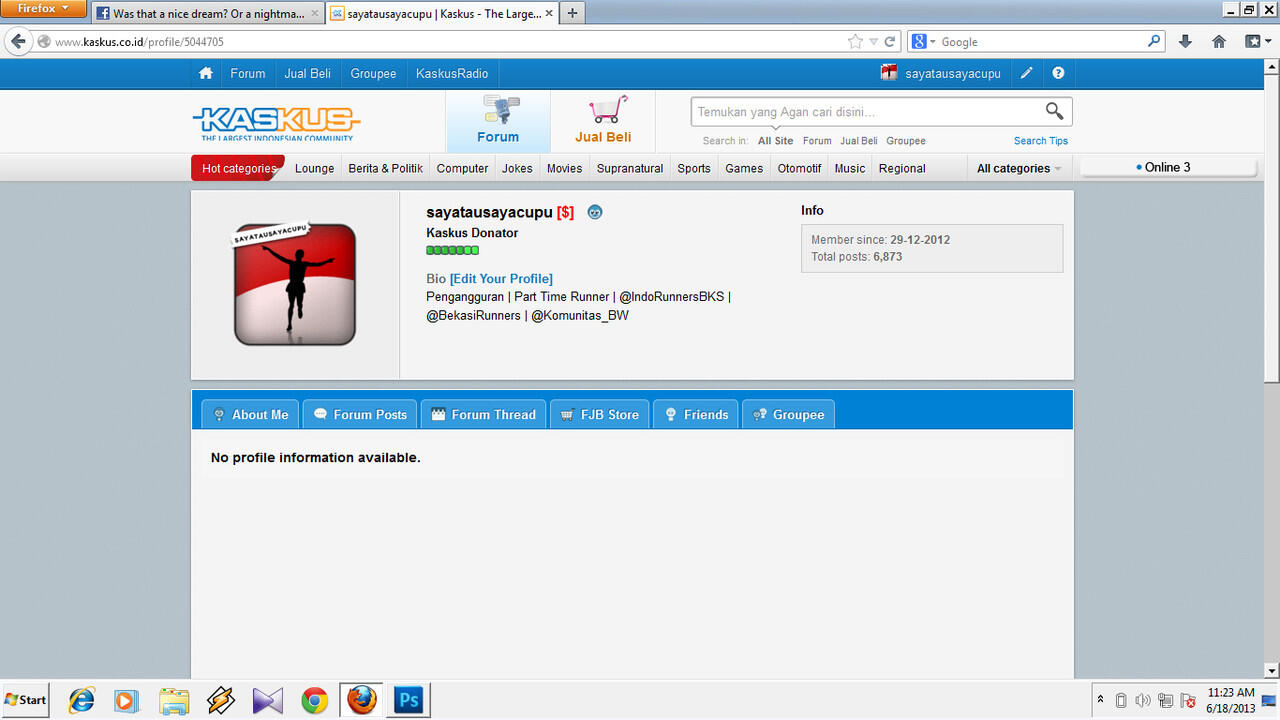The image size is (1280, 720).
Task: Click the Firefox home icon
Action: click(x=1219, y=42)
